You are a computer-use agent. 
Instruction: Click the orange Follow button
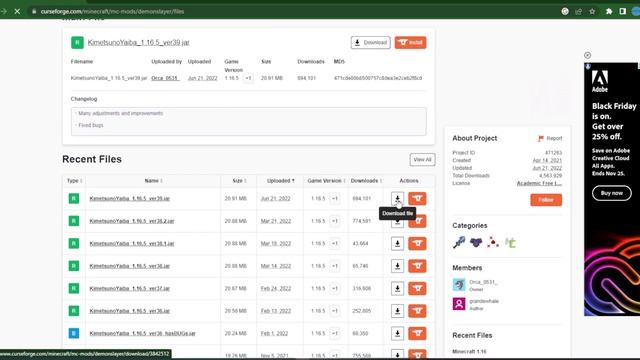[546, 200]
